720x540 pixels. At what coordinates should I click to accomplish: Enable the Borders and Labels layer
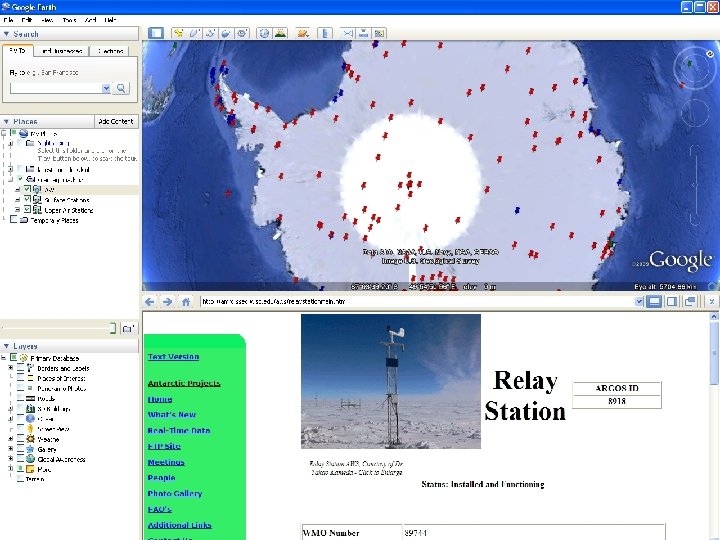(x=20, y=368)
